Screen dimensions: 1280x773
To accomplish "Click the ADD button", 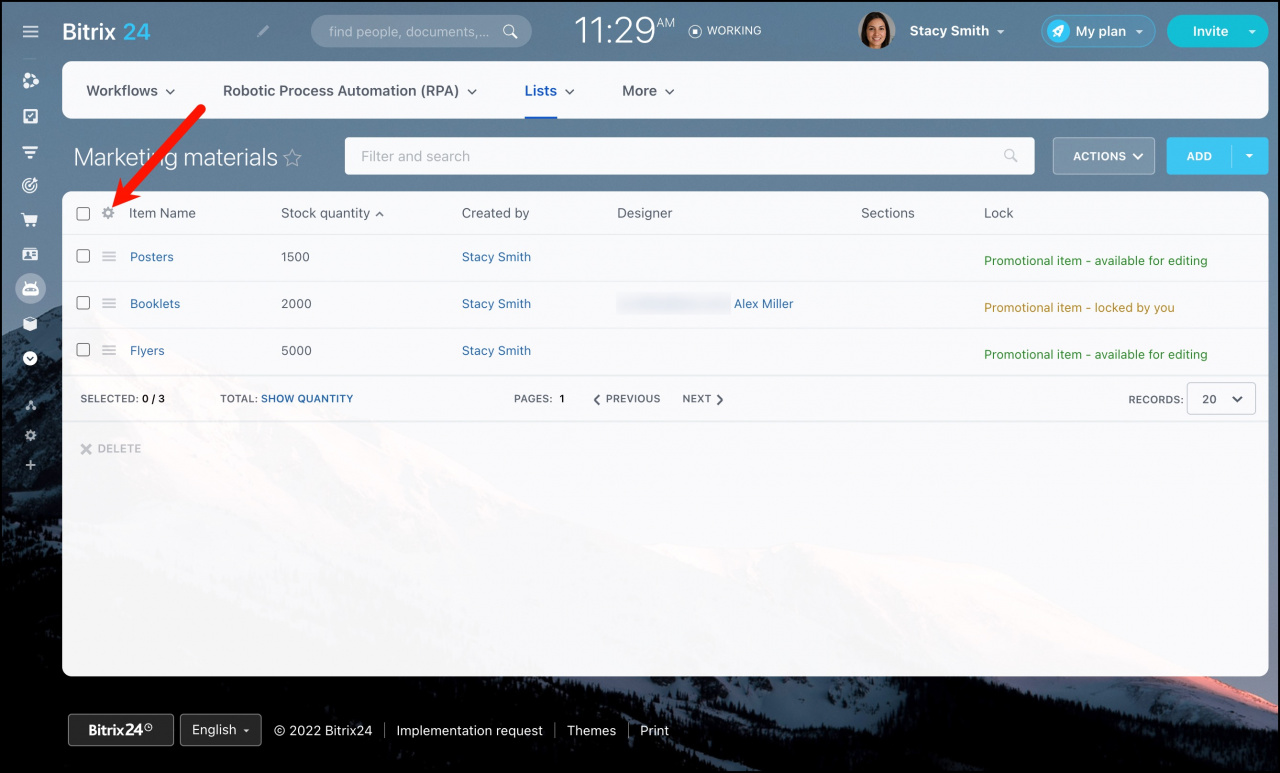I will click(1199, 156).
